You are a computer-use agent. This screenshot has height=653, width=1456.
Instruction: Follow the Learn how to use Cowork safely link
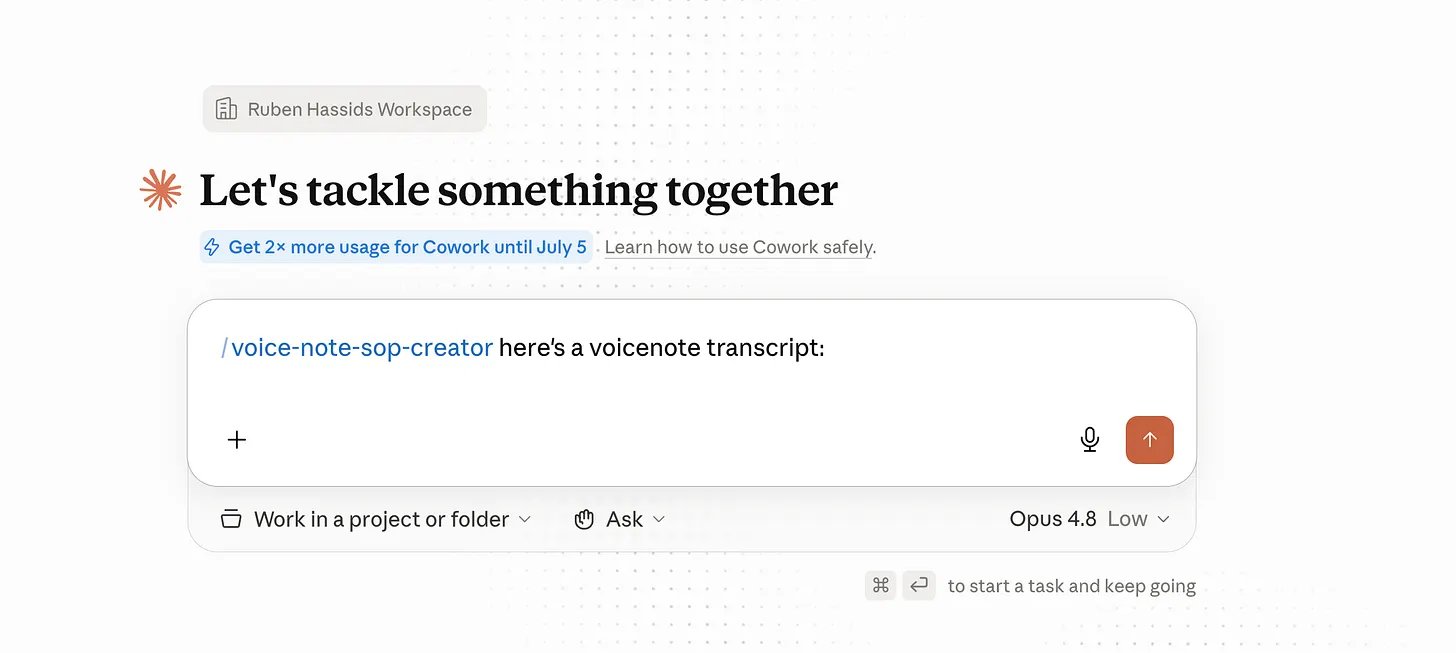[x=739, y=247]
